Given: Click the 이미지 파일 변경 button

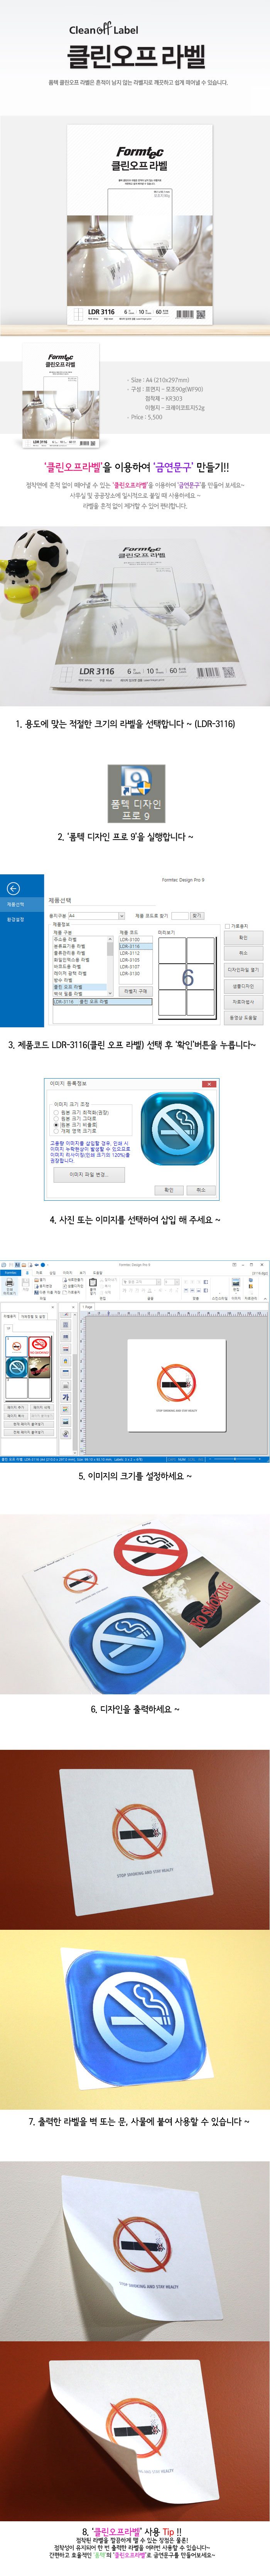Looking at the screenshot, I should [x=89, y=1174].
